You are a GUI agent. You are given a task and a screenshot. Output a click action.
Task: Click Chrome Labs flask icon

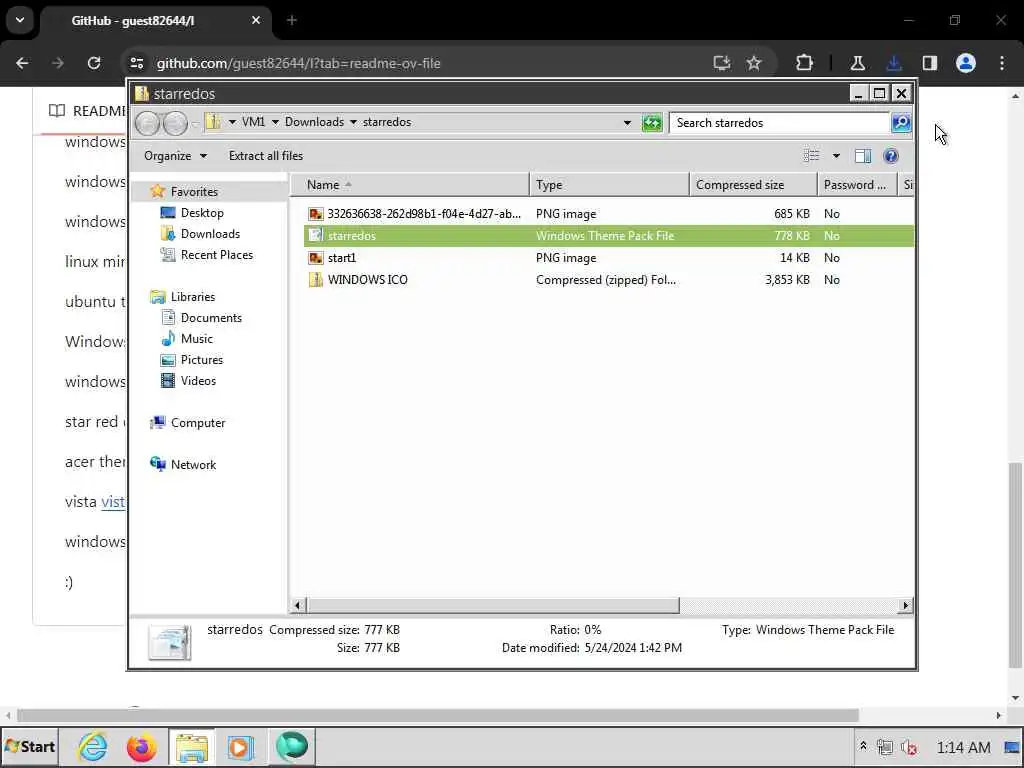click(857, 63)
